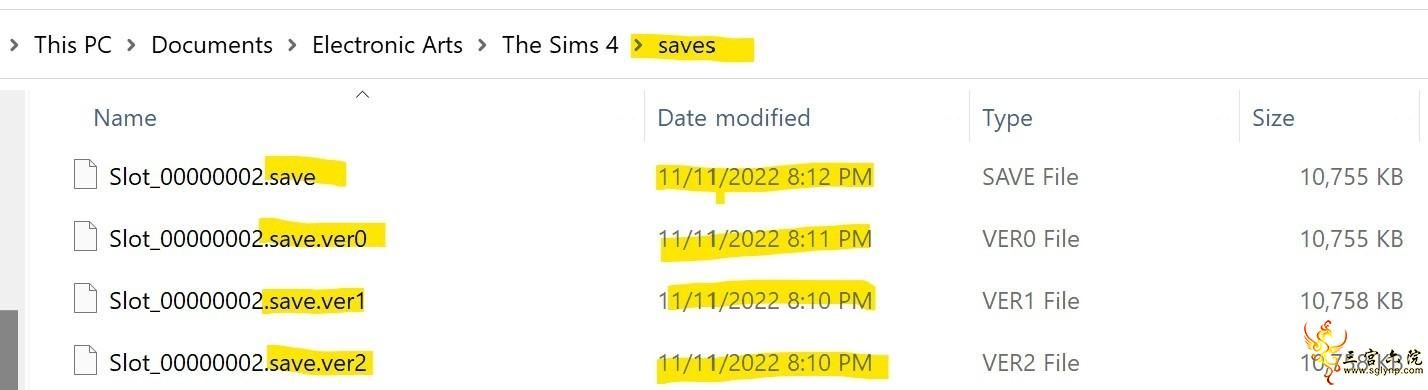
Task: Click the navigation pane scrollbar on left edge
Action: click(x=10, y=240)
